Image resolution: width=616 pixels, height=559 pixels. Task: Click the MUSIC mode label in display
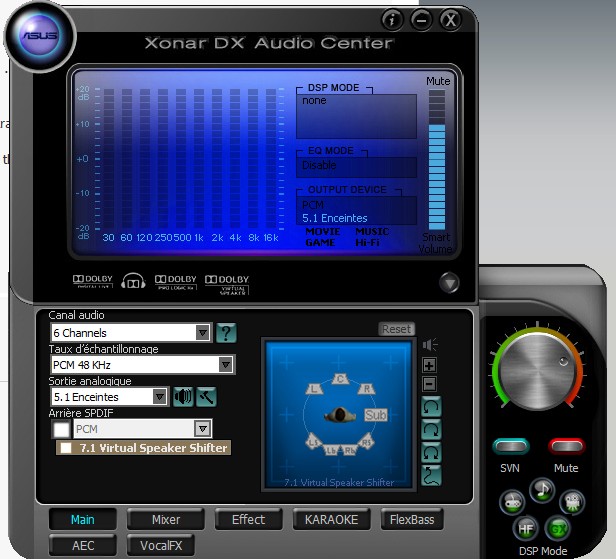(x=372, y=231)
